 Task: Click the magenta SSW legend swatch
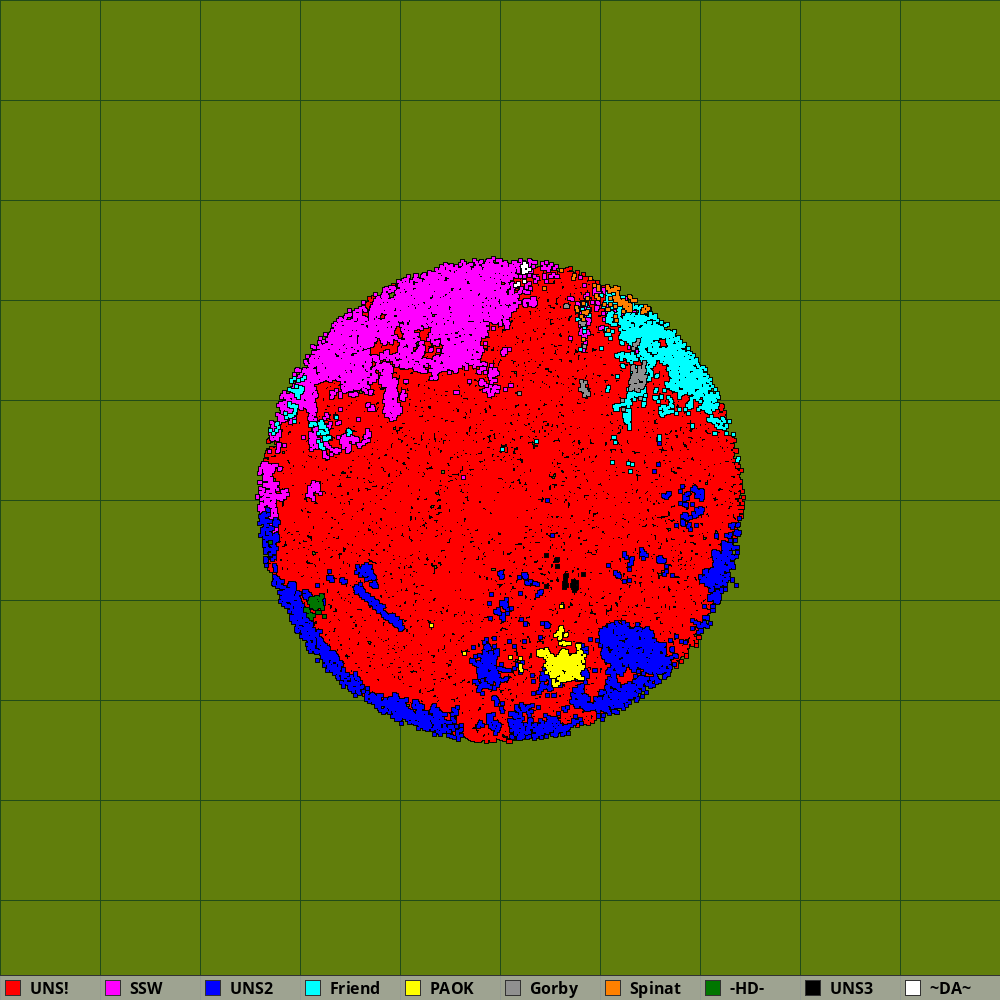[113, 988]
